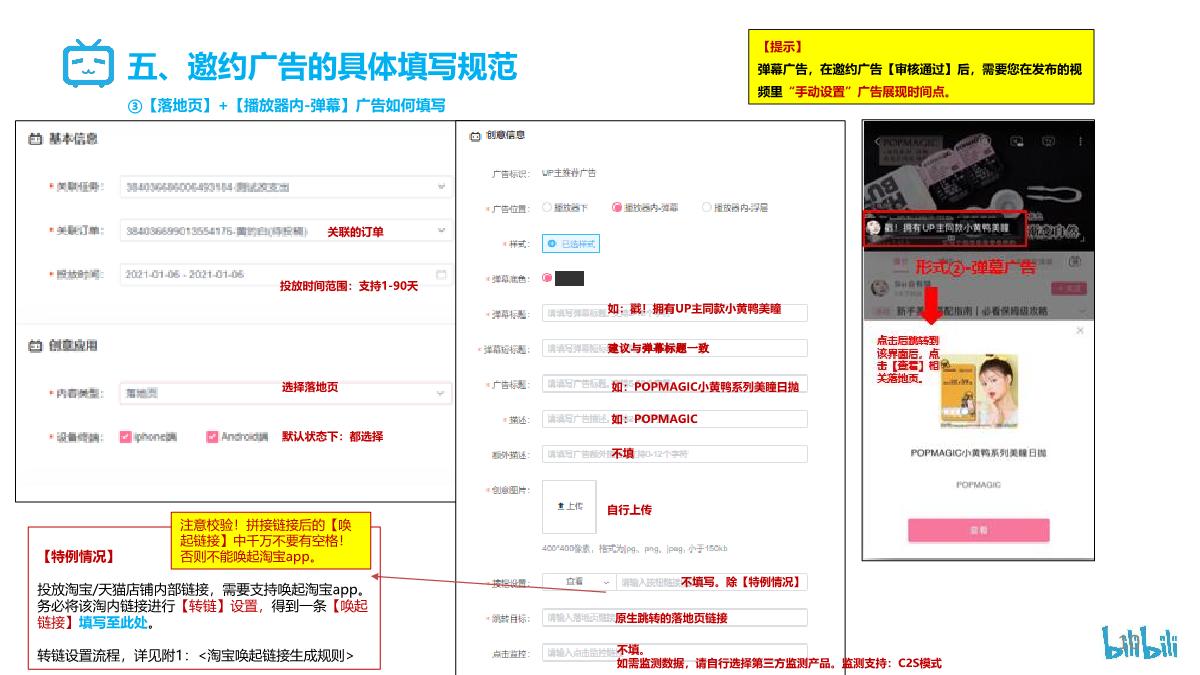The width and height of the screenshot is (1200, 675).
Task: Click the bilibili TV mascot icon
Action: 88,63
